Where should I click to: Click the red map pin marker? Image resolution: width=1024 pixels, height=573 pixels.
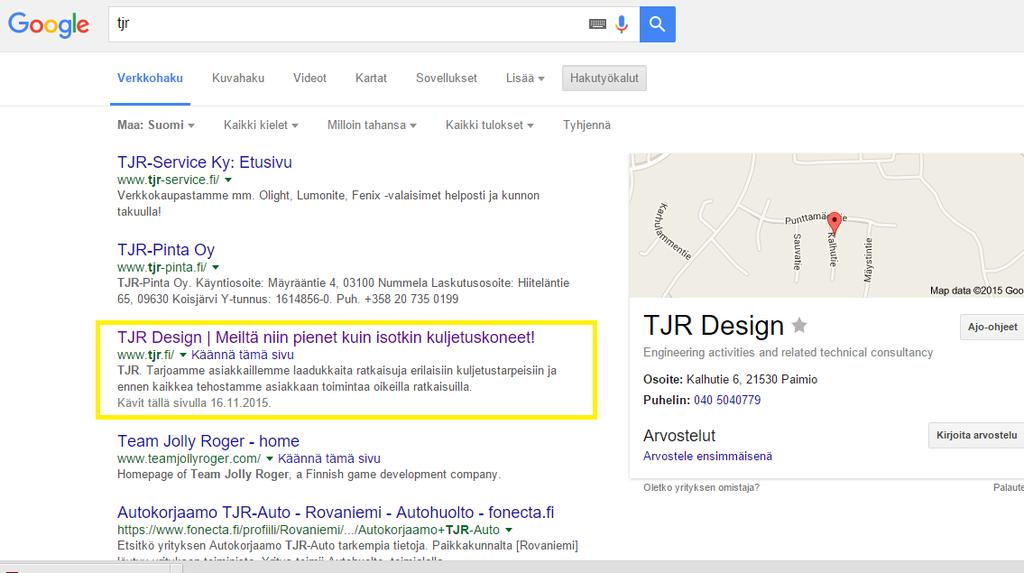[x=834, y=223]
